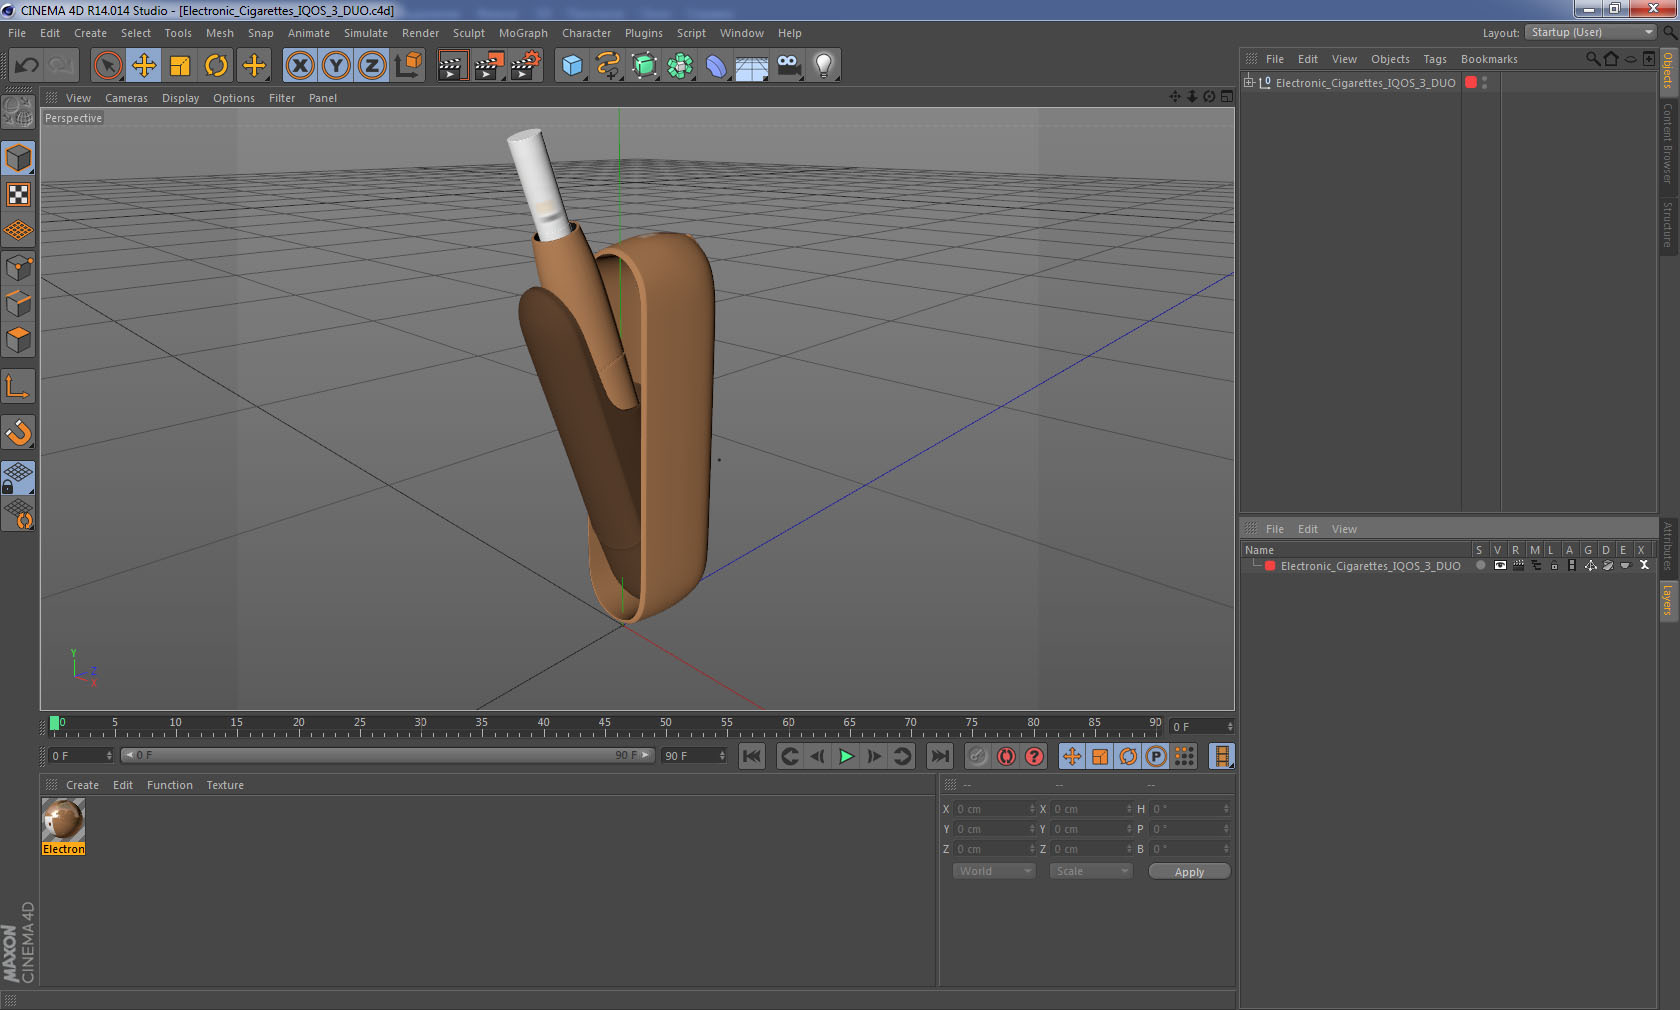Click the Object Manager search icon

[1593, 59]
